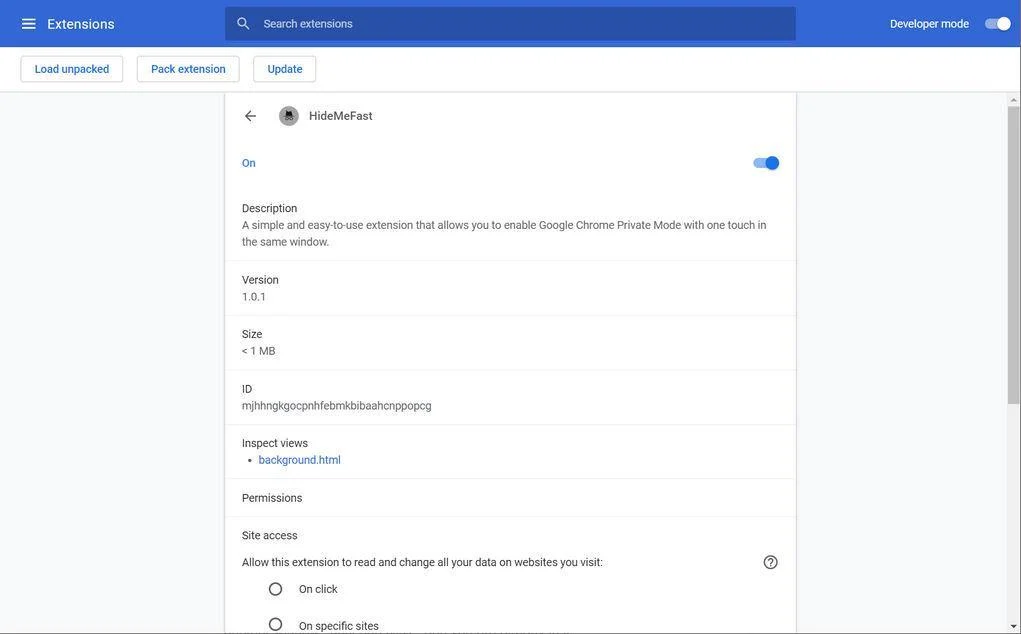Select the On click radio option
Viewport: 1021px width, 634px height.
tap(275, 589)
